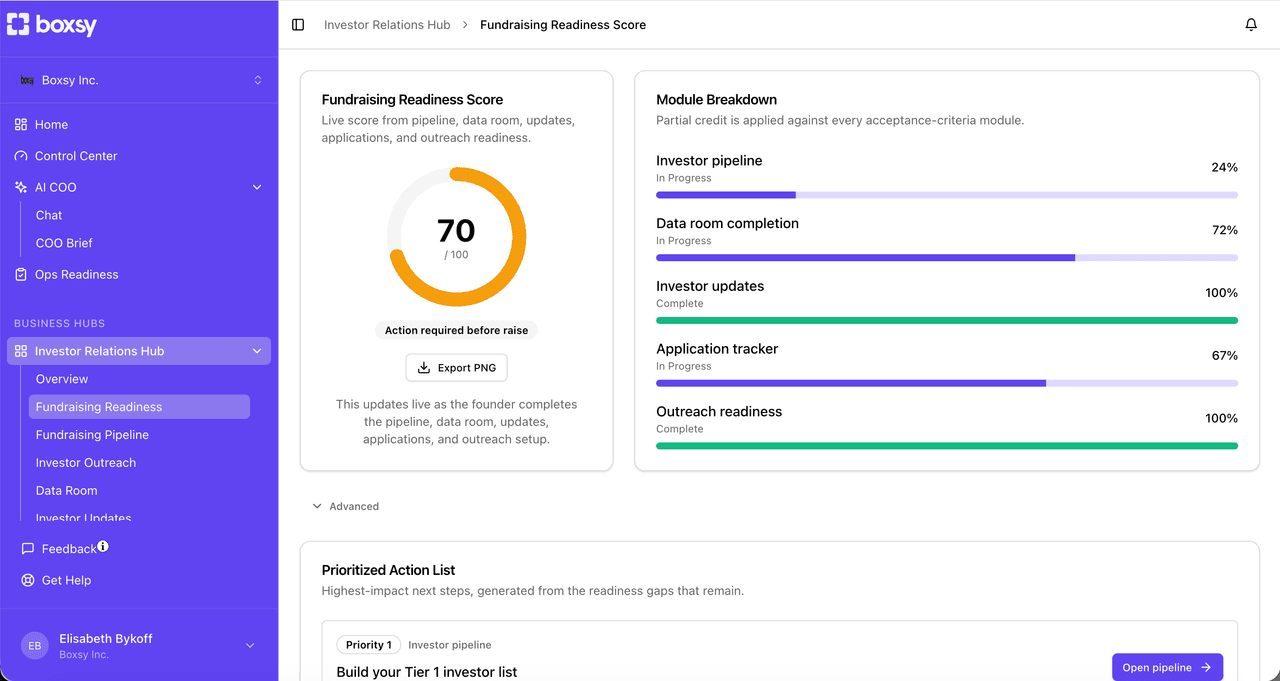Screen dimensions: 1280x681
Task: Click the arrow icon in Open pipeline
Action: [x=1206, y=668]
